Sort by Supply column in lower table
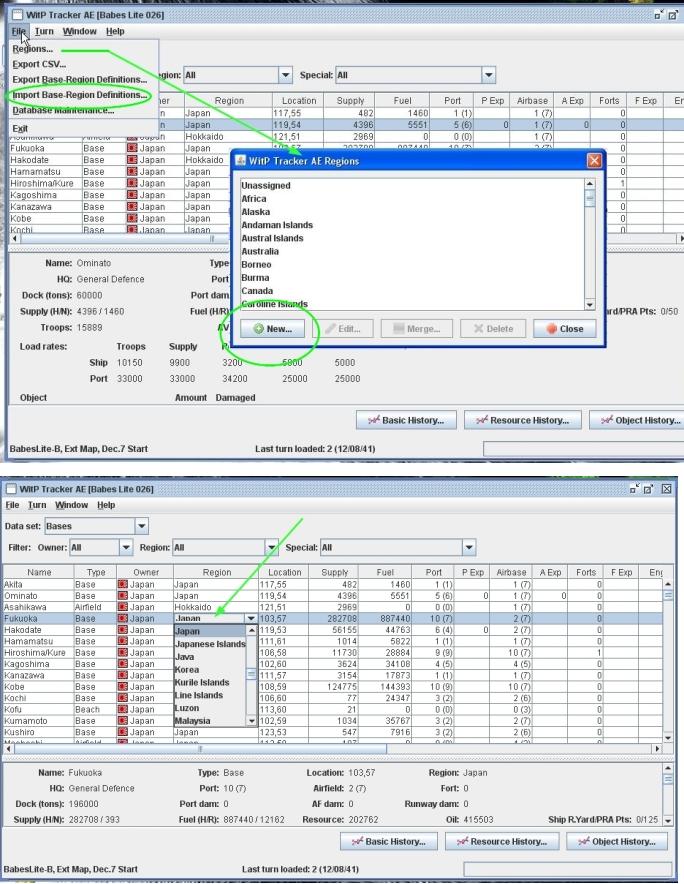The image size is (684, 884). click(334, 572)
